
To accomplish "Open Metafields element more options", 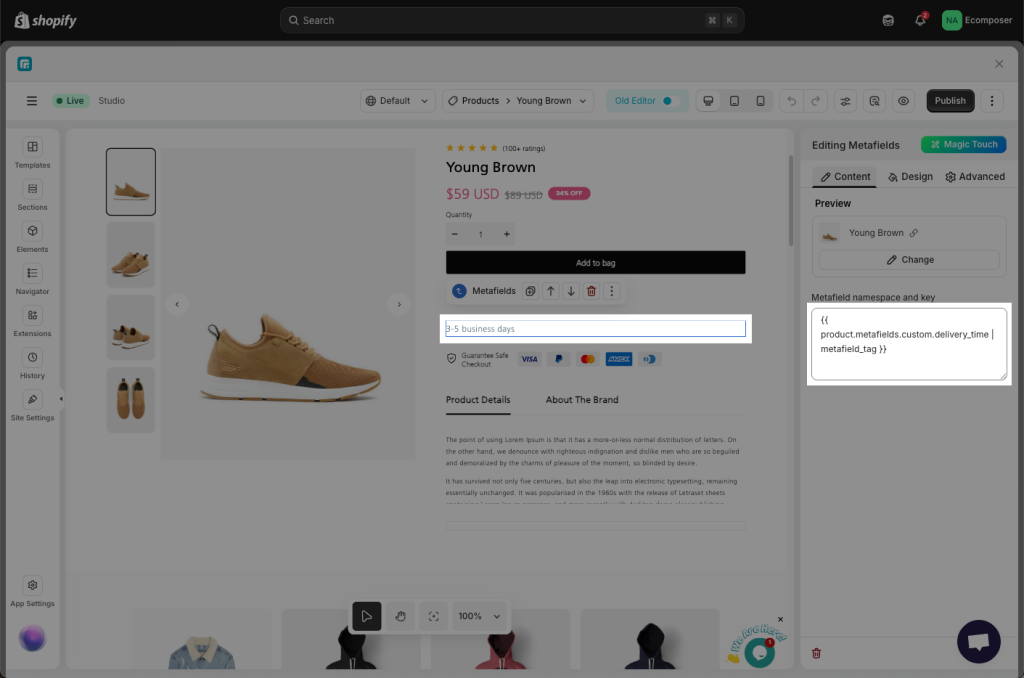I will tap(611, 291).
